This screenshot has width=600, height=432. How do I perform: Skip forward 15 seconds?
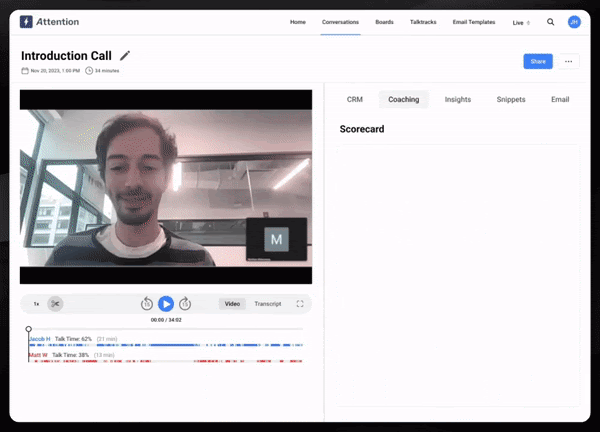coord(185,304)
